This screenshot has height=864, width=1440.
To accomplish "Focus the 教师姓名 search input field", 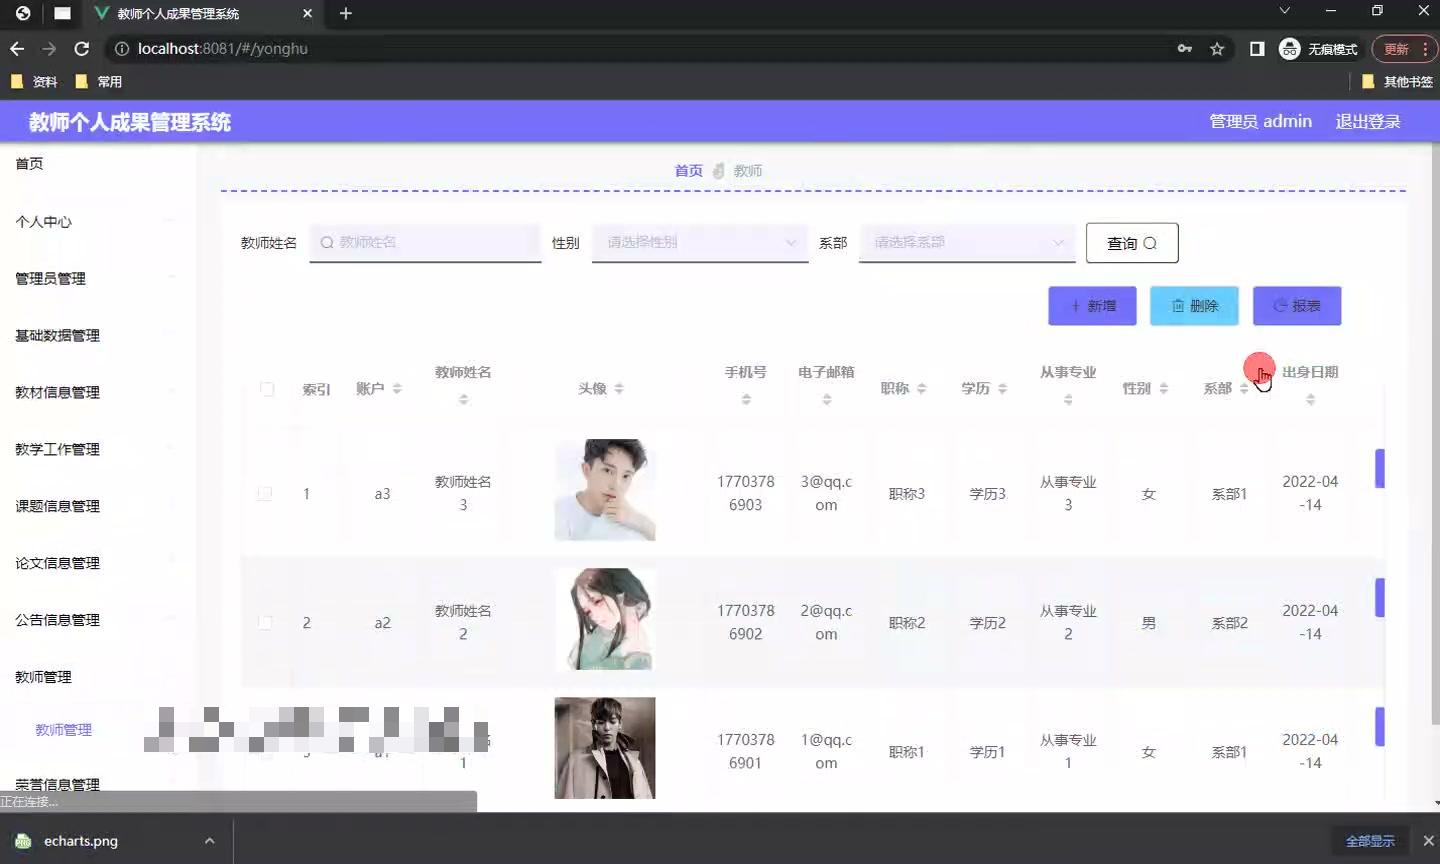I will 425,242.
